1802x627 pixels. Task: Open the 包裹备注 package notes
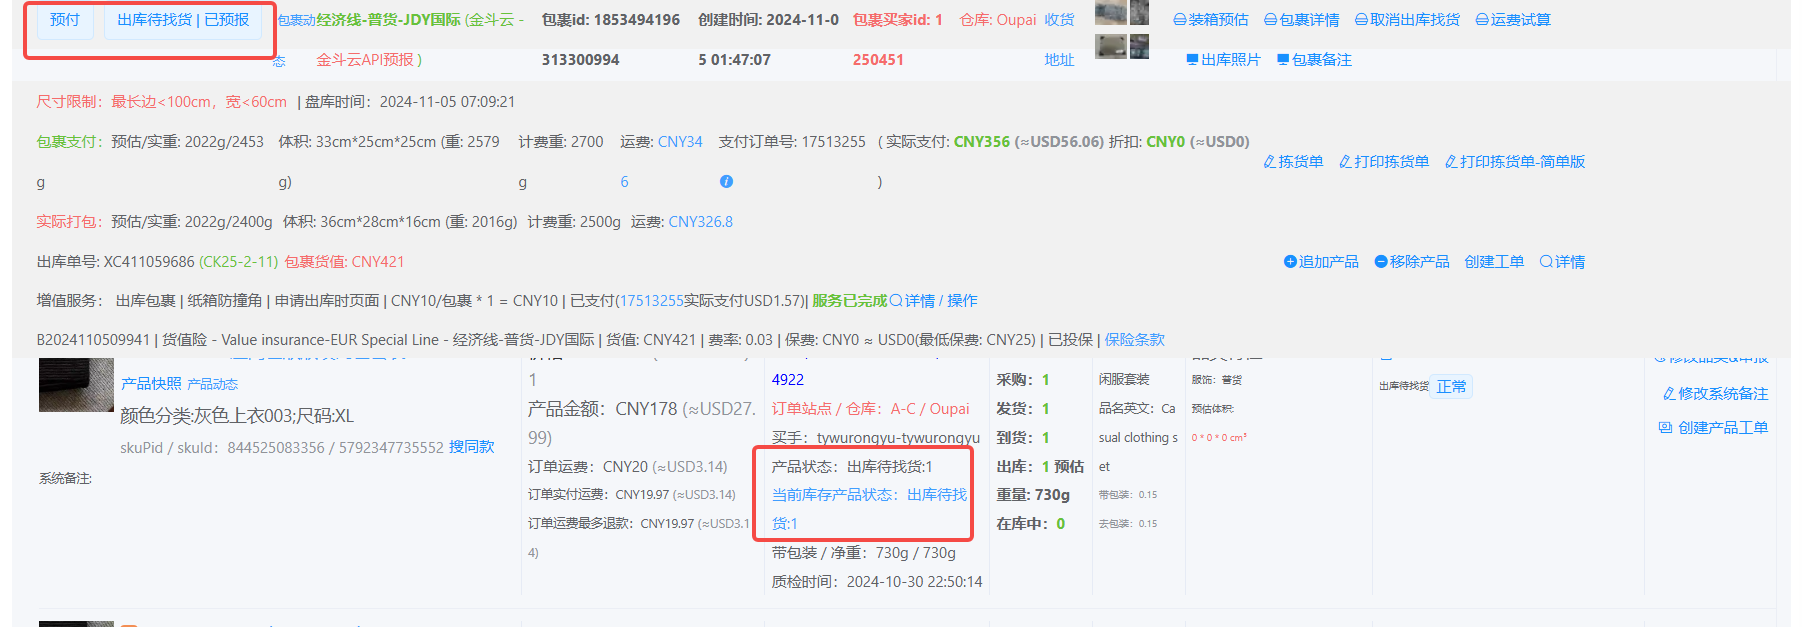[x=1314, y=60]
